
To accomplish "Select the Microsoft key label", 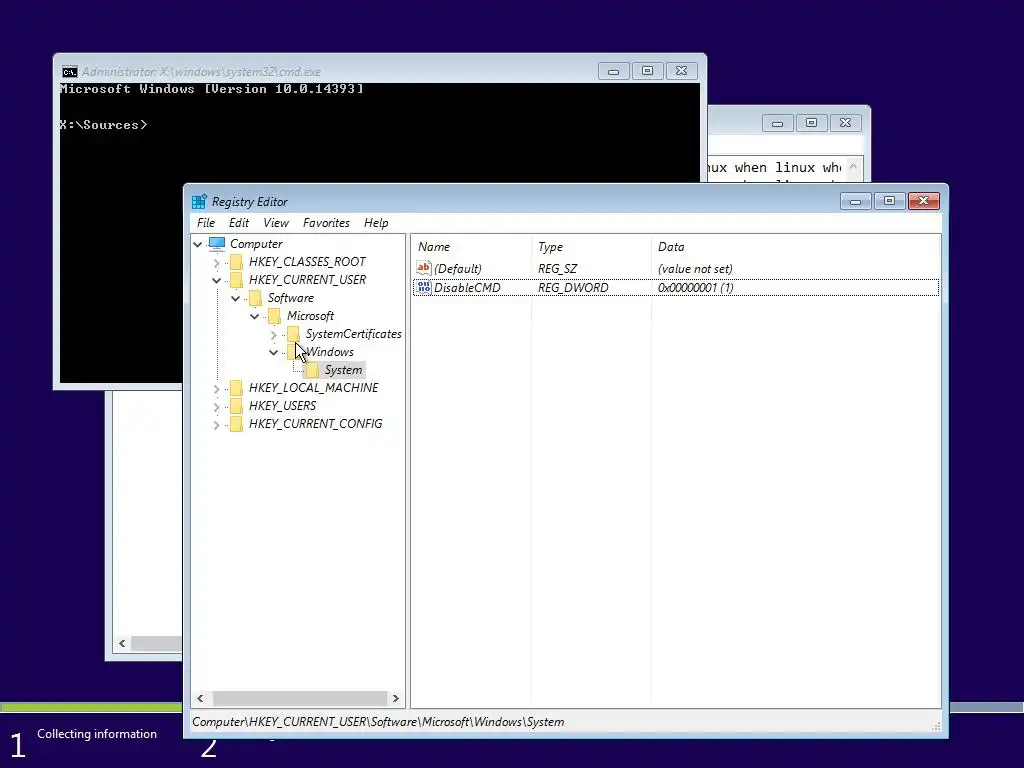I will 310,316.
